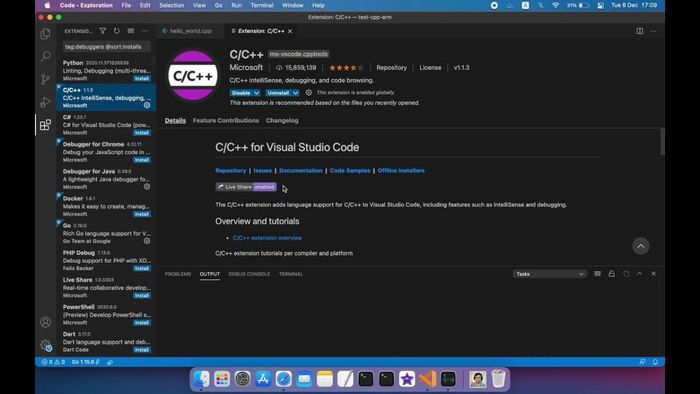Switch to the Changelog tab
Viewport: 700px width, 394px height.
[282, 120]
